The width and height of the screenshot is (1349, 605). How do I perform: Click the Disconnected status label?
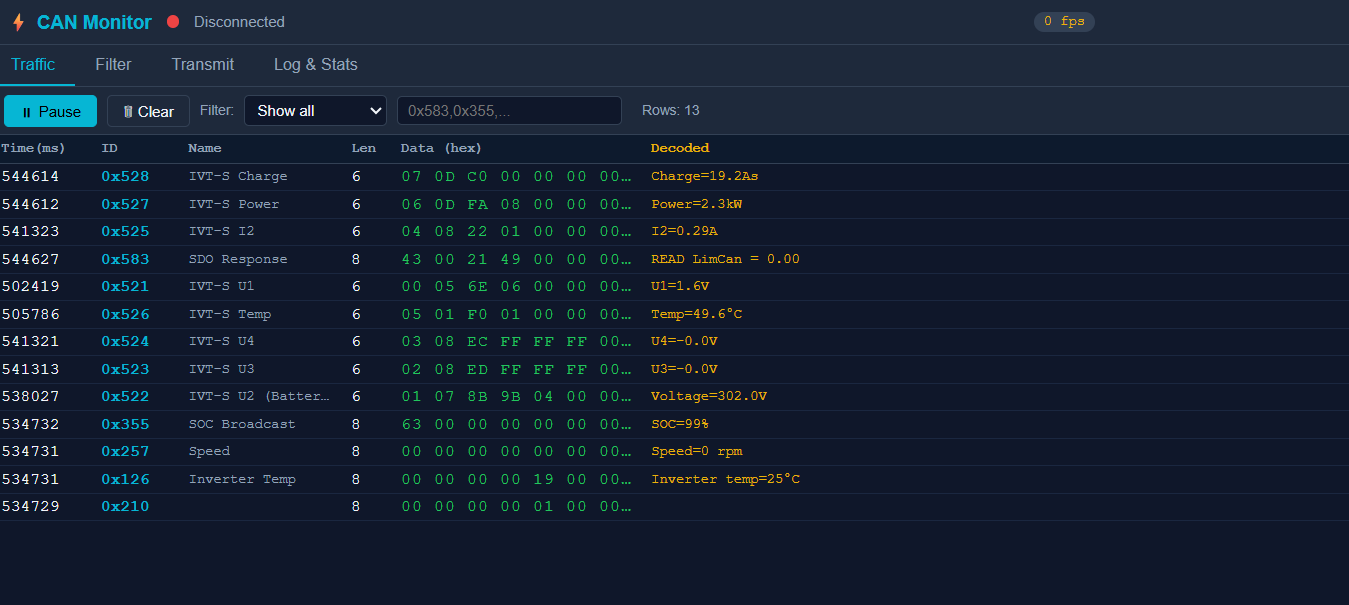(239, 22)
